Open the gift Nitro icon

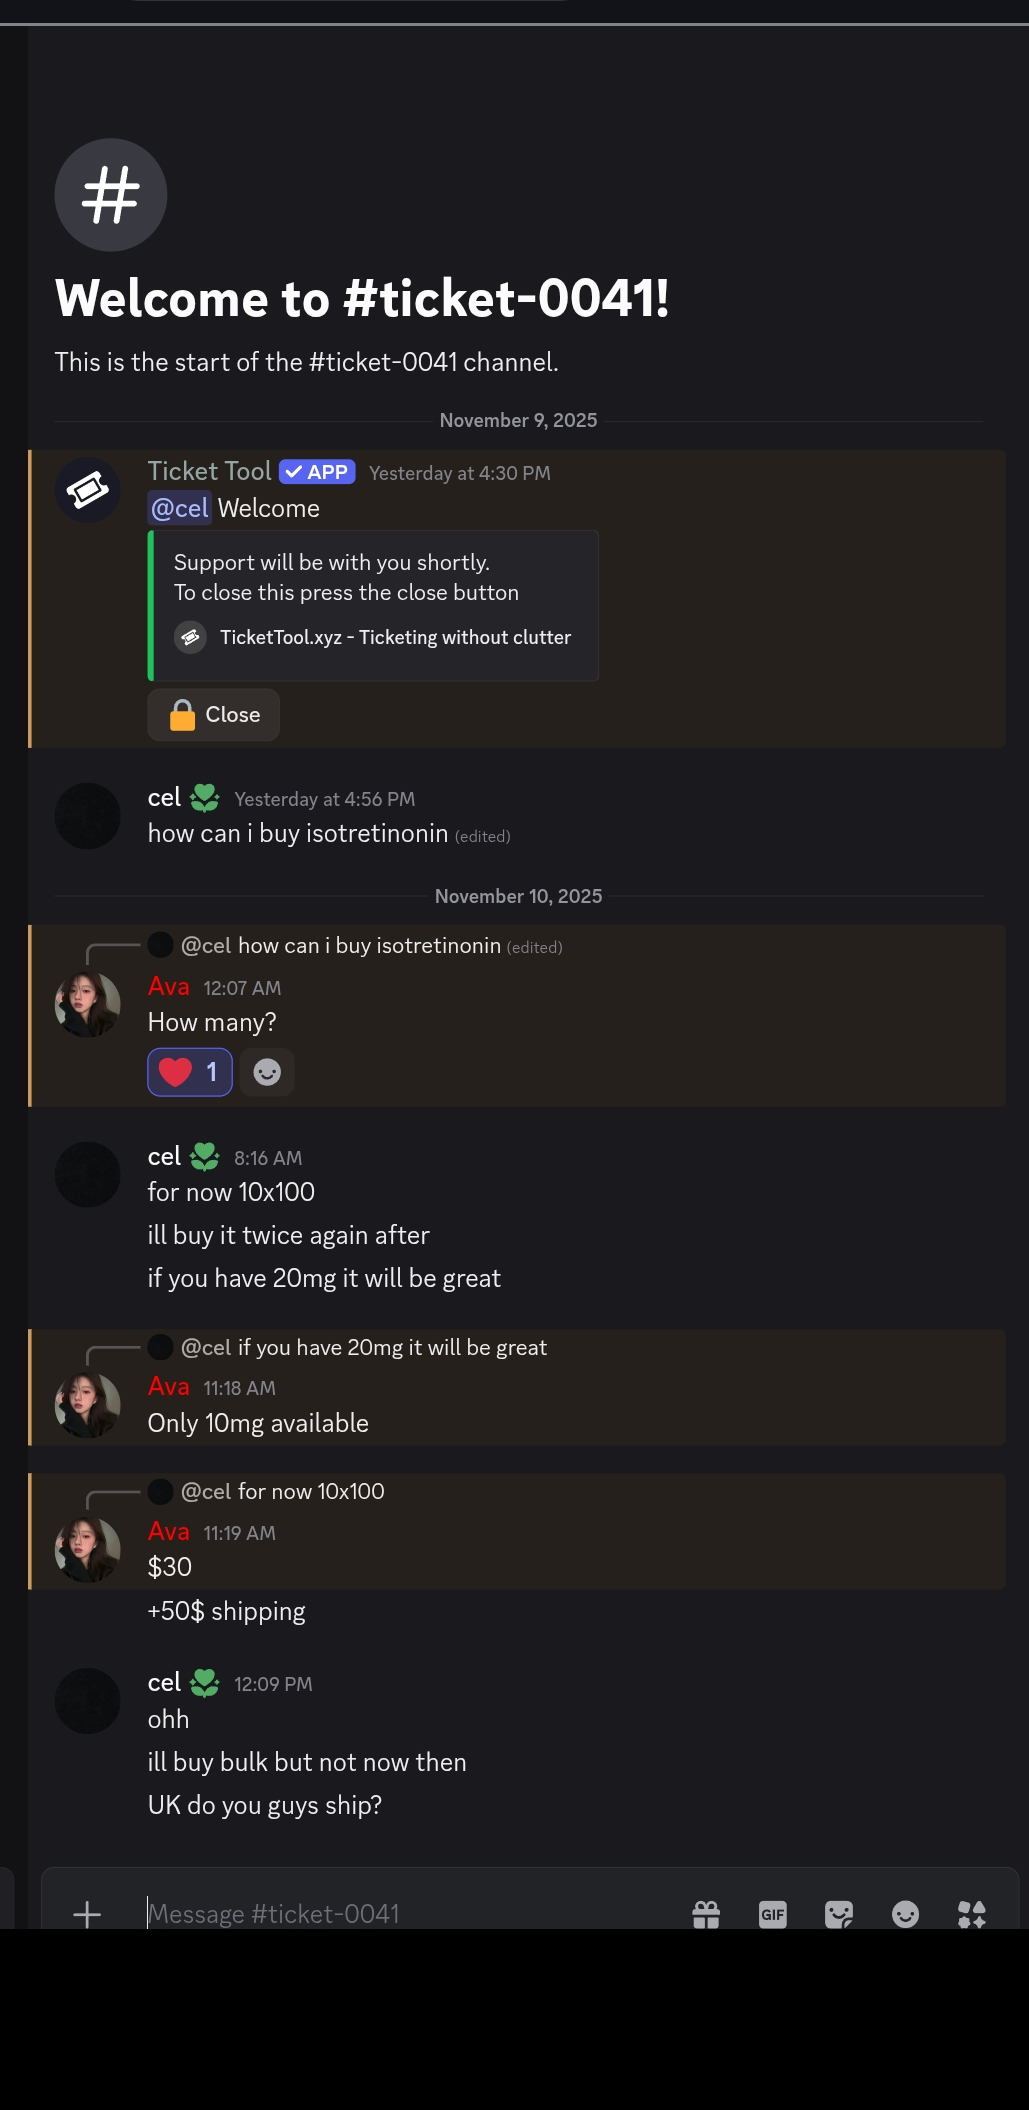(x=706, y=1914)
